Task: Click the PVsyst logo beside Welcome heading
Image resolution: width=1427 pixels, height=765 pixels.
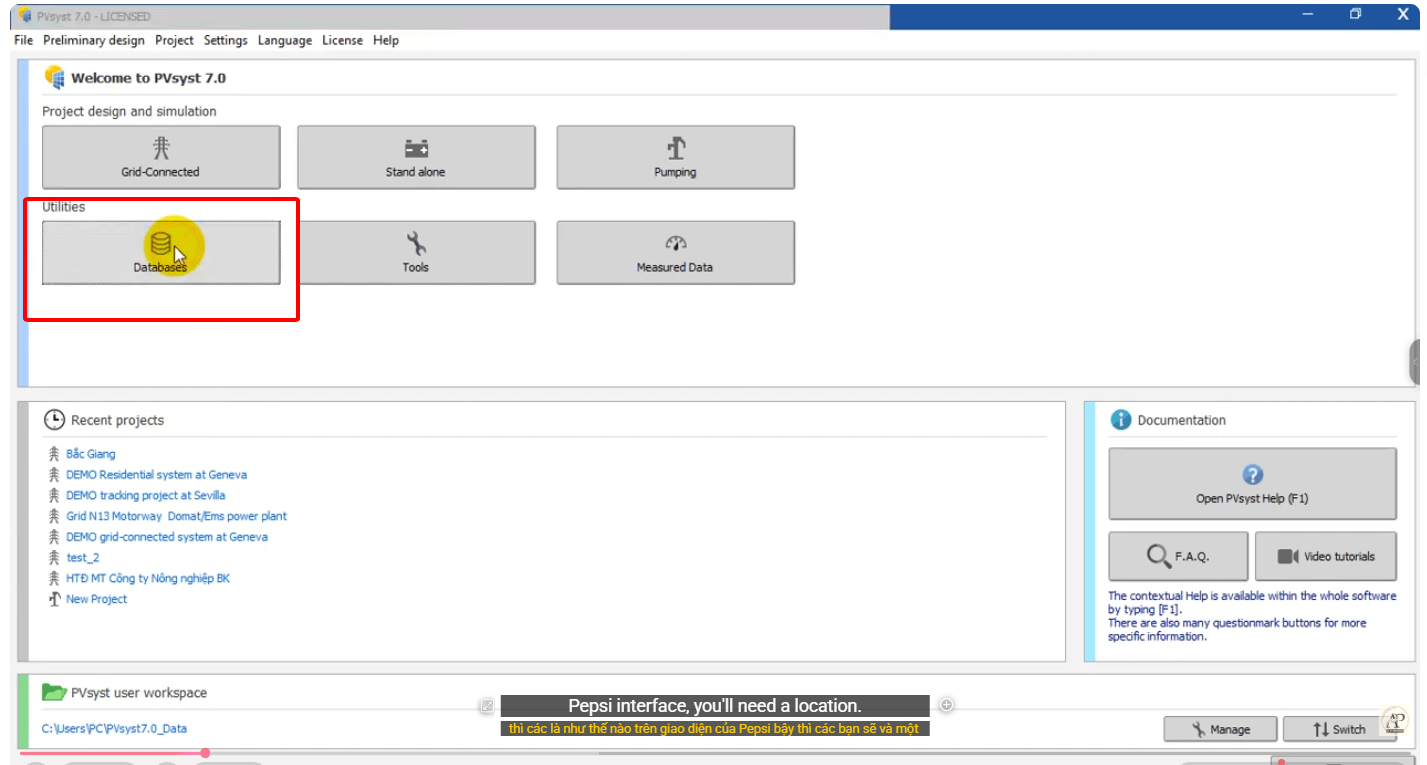Action: pos(55,77)
